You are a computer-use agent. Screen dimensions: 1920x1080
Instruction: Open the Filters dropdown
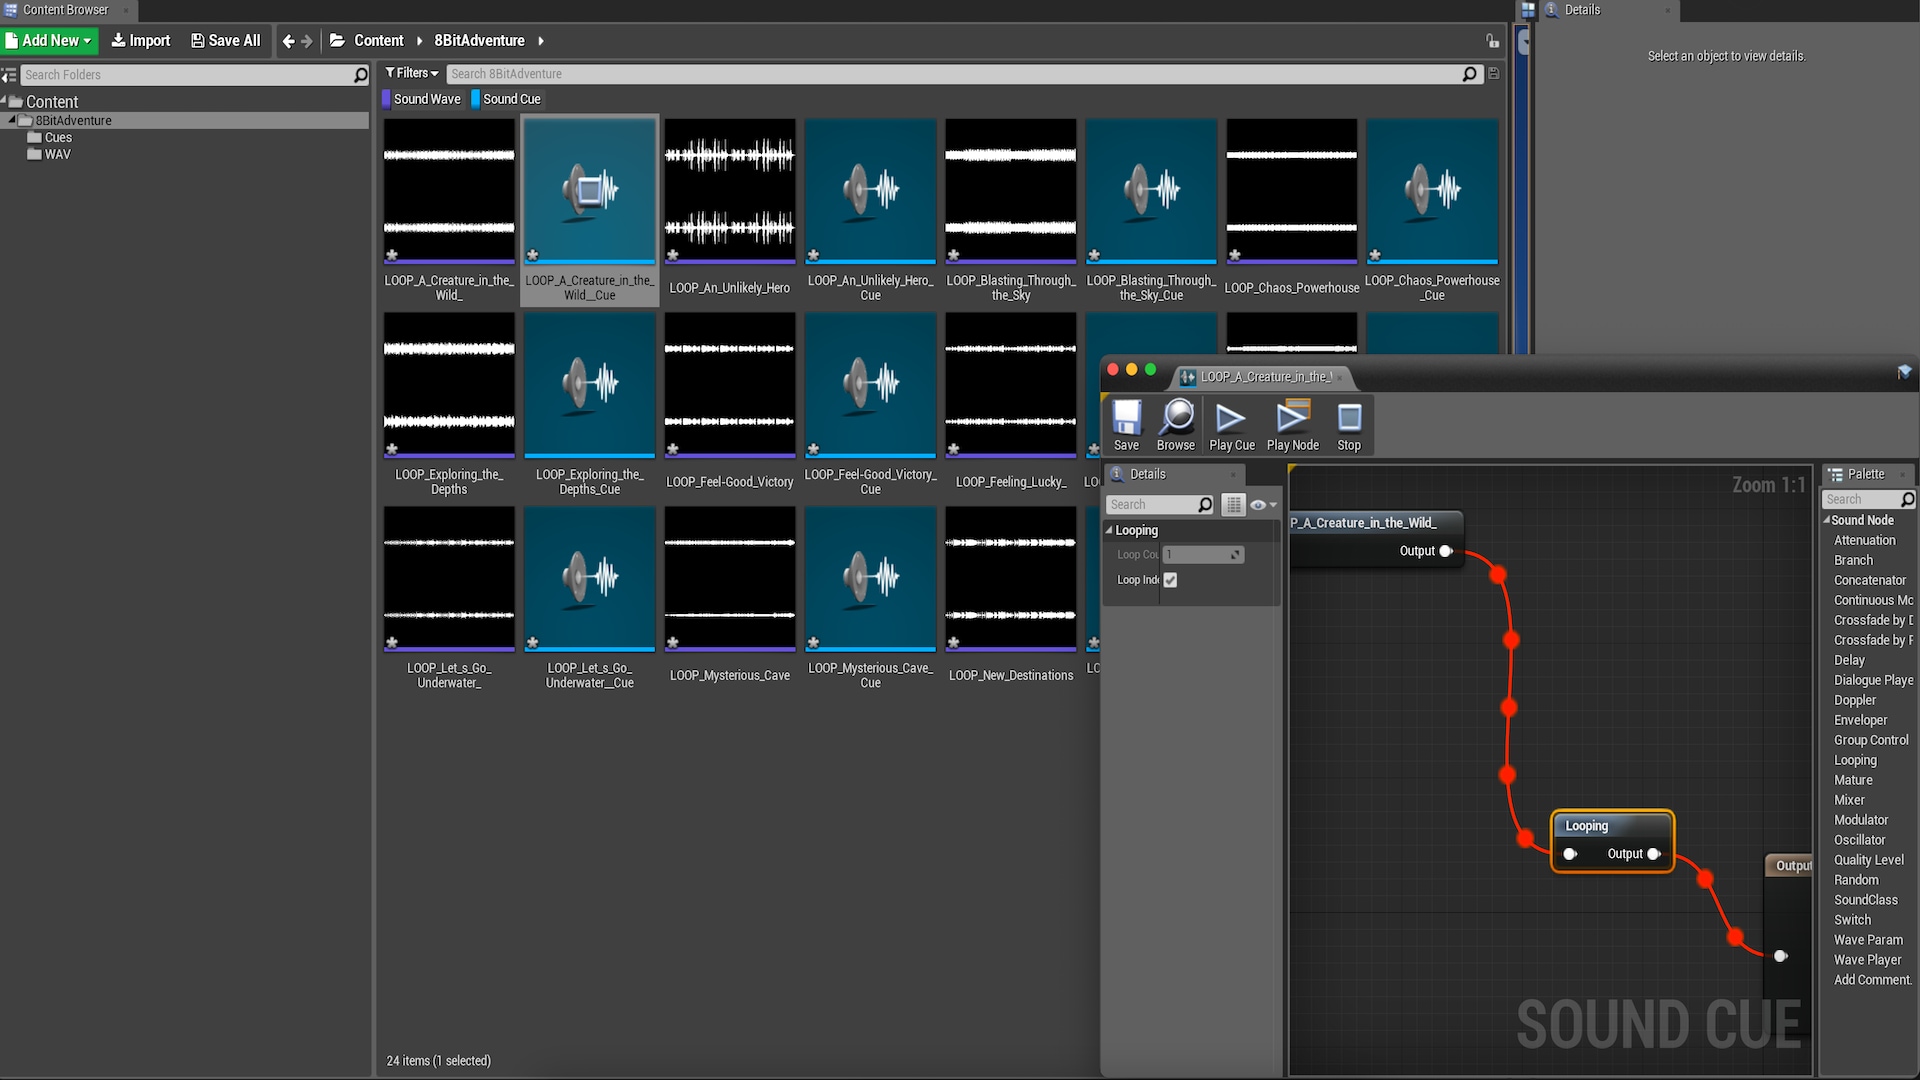[x=412, y=73]
